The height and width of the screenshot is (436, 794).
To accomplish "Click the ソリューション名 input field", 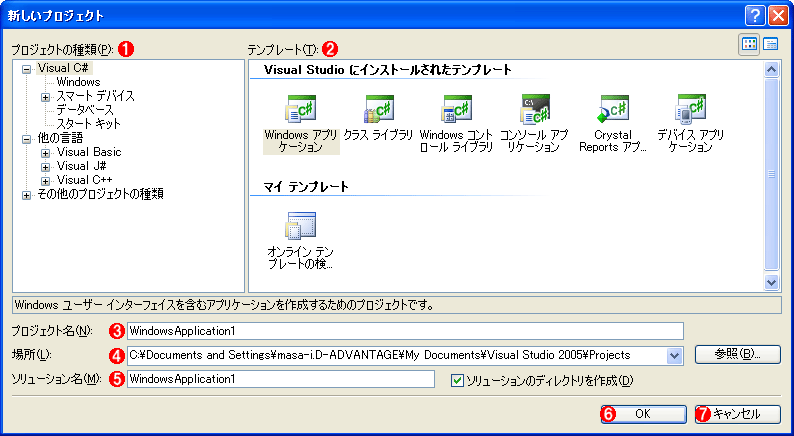I will (x=281, y=379).
